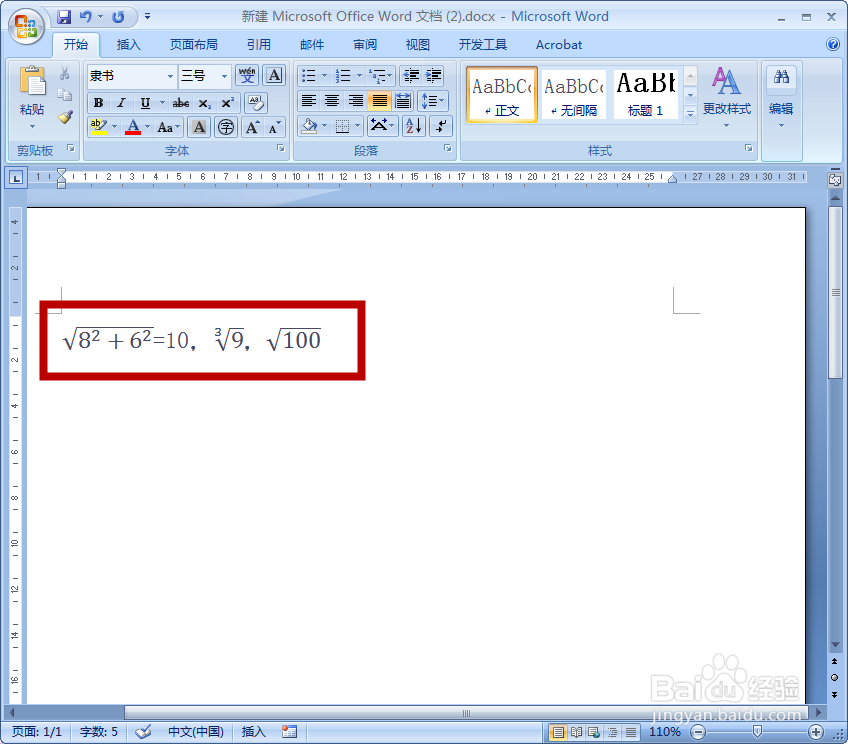Apply red font color
The image size is (848, 744).
click(133, 127)
